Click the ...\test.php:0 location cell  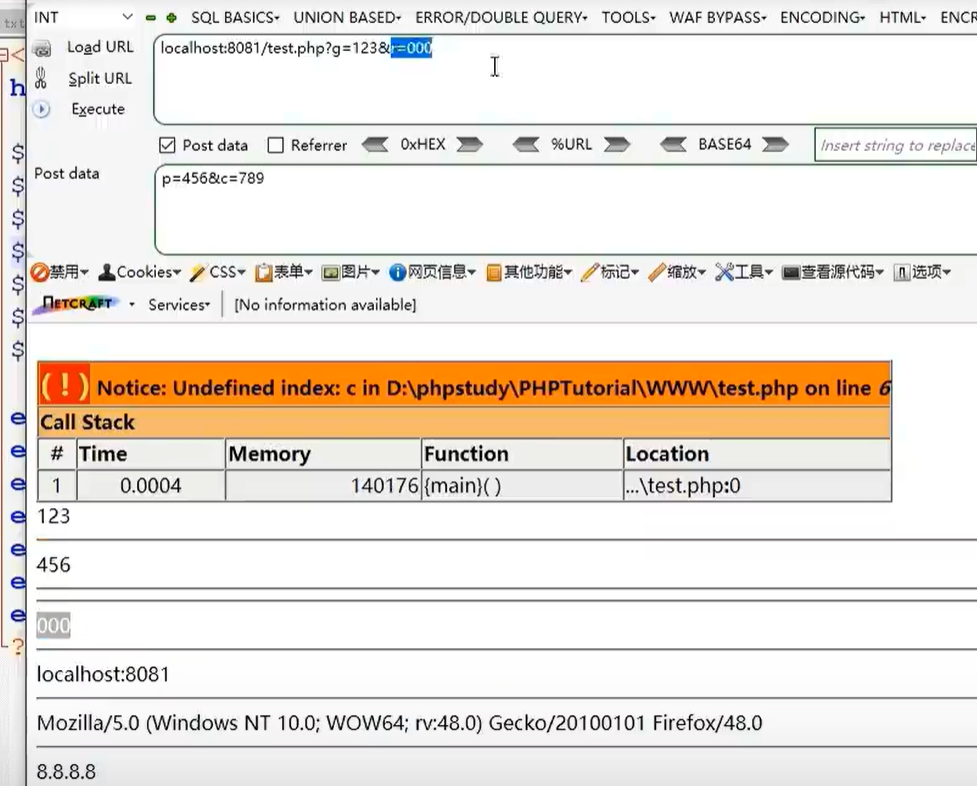tap(757, 486)
